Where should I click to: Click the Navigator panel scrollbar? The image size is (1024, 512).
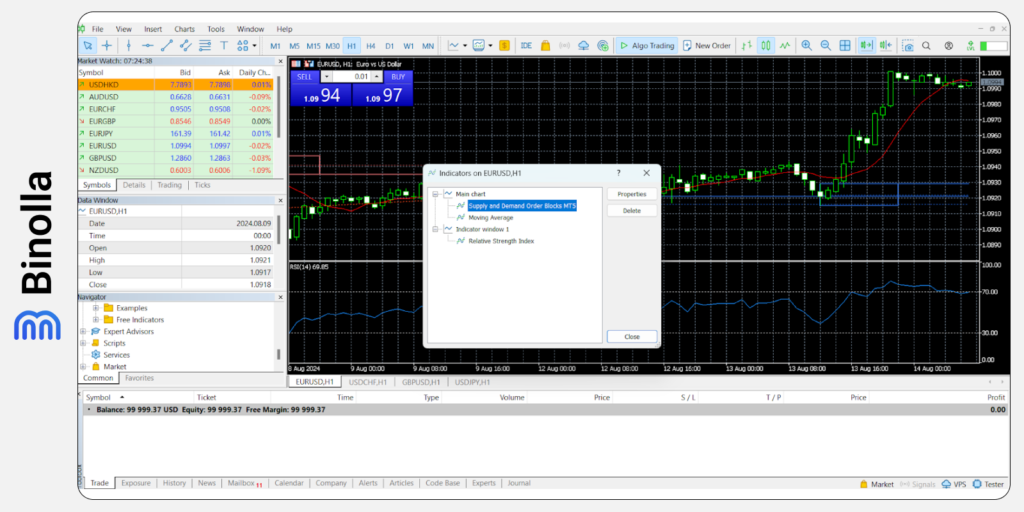279,354
